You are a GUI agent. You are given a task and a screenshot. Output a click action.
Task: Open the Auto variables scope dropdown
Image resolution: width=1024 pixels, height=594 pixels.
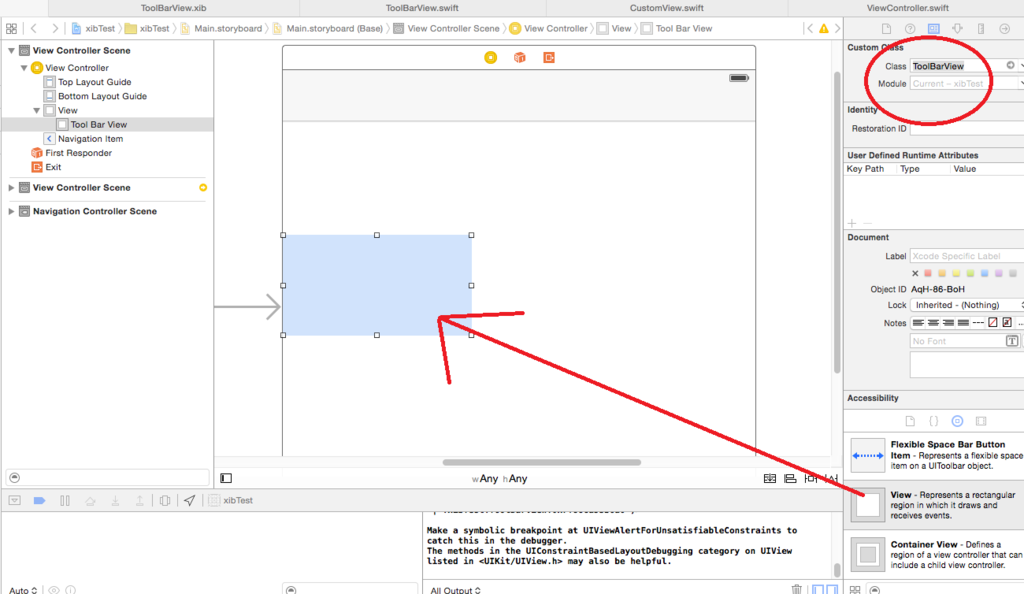point(23,589)
